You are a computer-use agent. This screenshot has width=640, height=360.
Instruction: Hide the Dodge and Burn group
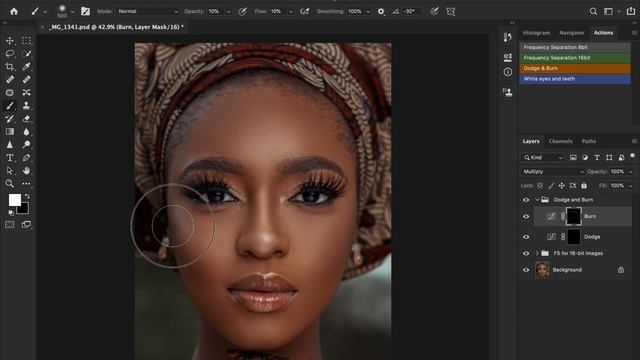point(526,200)
